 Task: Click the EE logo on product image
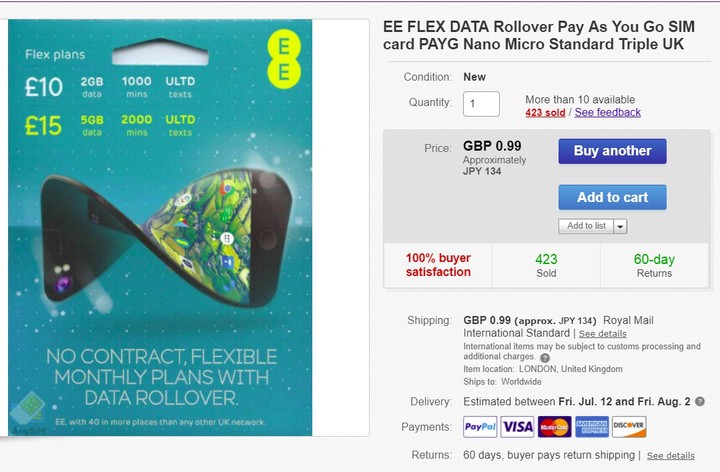pos(283,59)
